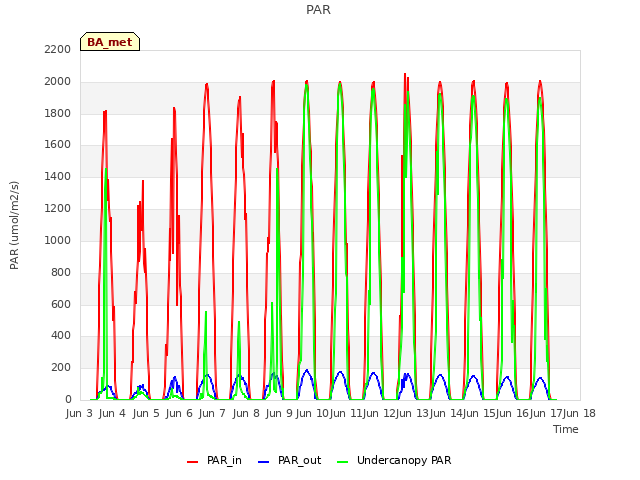
Task: Click the 600 y-axis tick label
Action: (x=61, y=304)
